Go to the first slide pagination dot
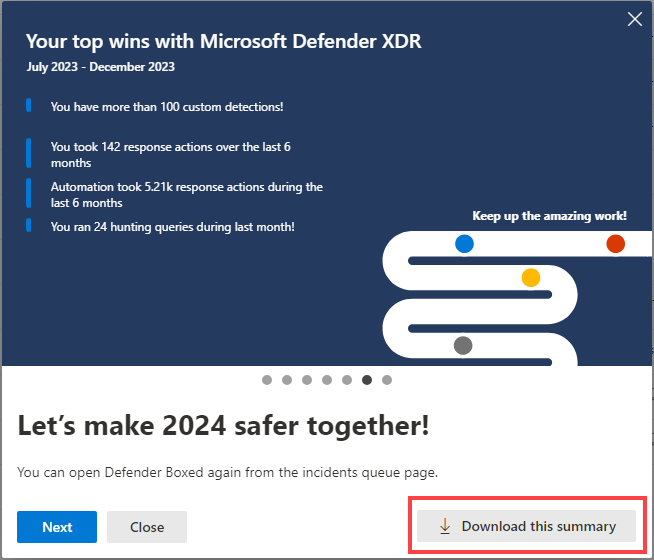 (x=267, y=380)
